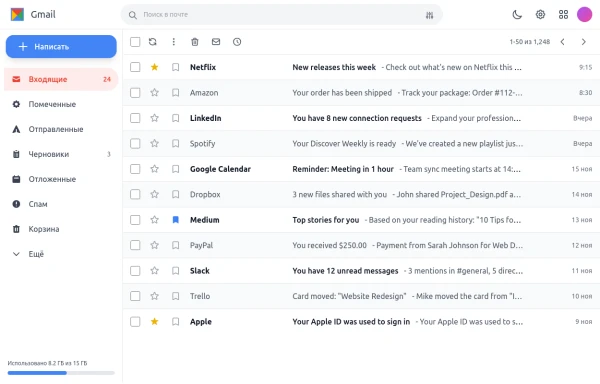This screenshot has width=600, height=384.
Task: Toggle dark mode moon icon
Action: pyautogui.click(x=517, y=15)
